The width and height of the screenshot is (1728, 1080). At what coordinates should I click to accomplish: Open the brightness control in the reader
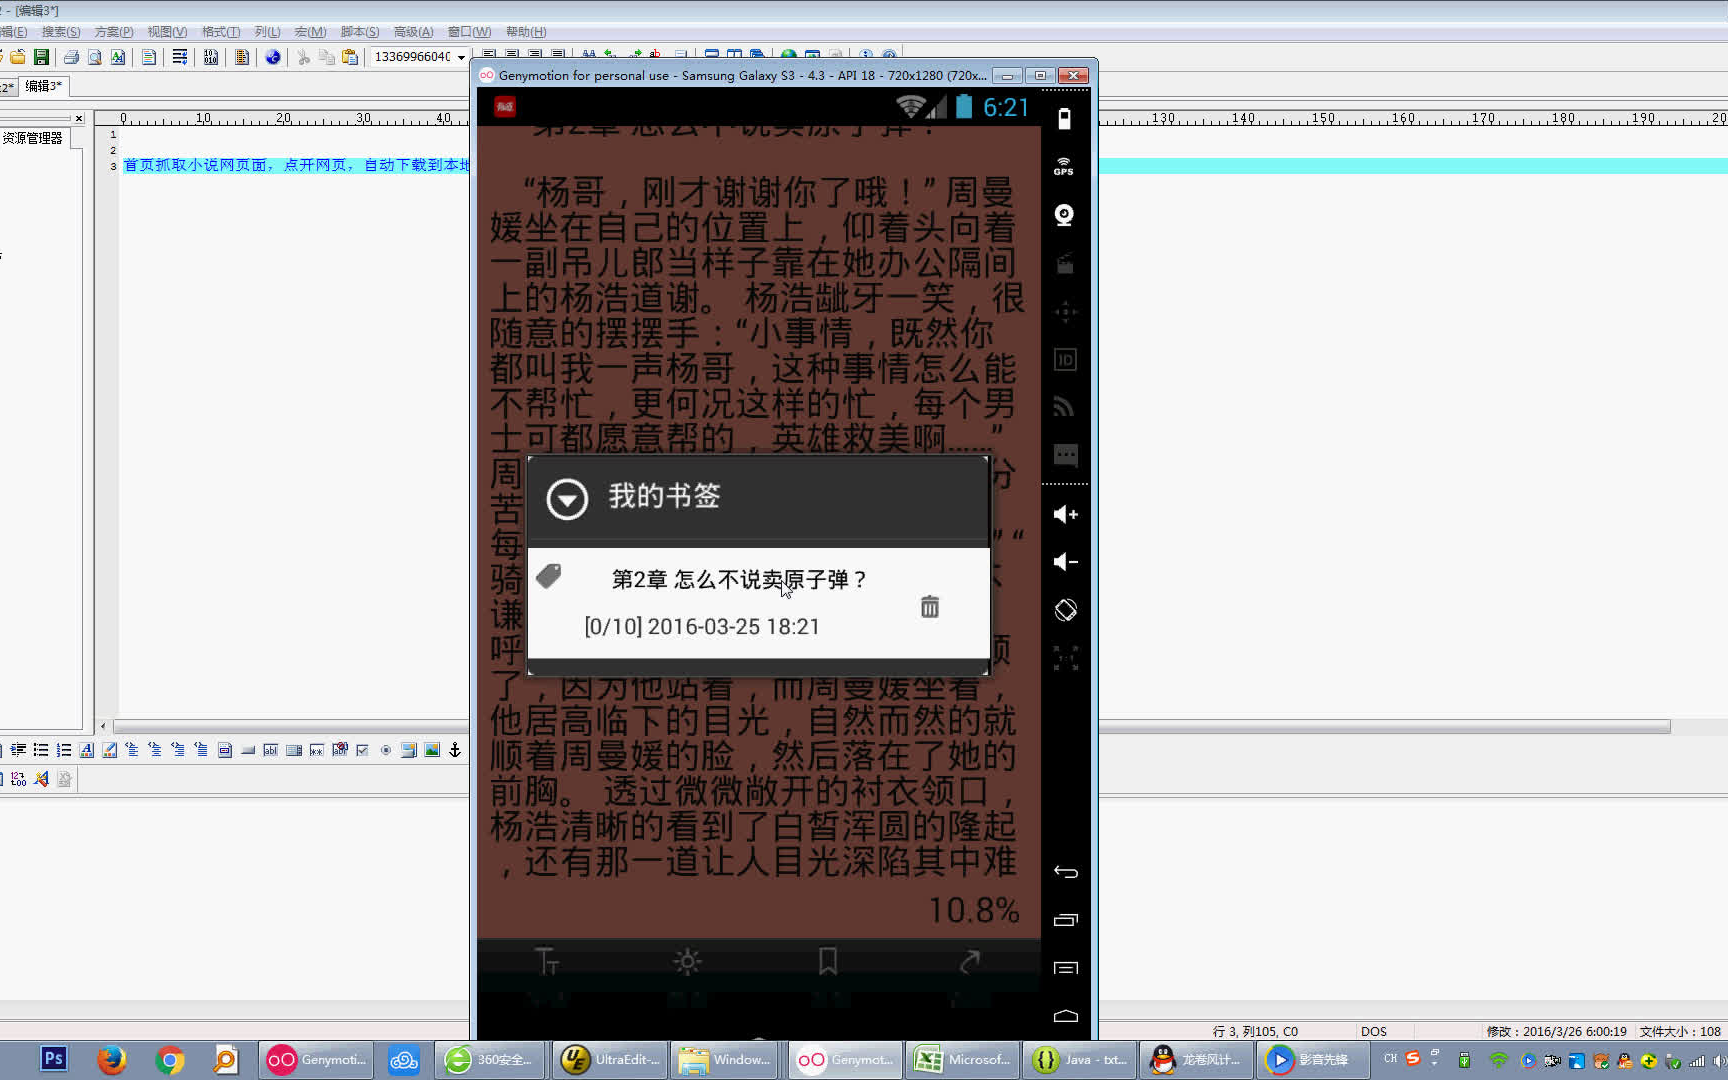[x=688, y=961]
